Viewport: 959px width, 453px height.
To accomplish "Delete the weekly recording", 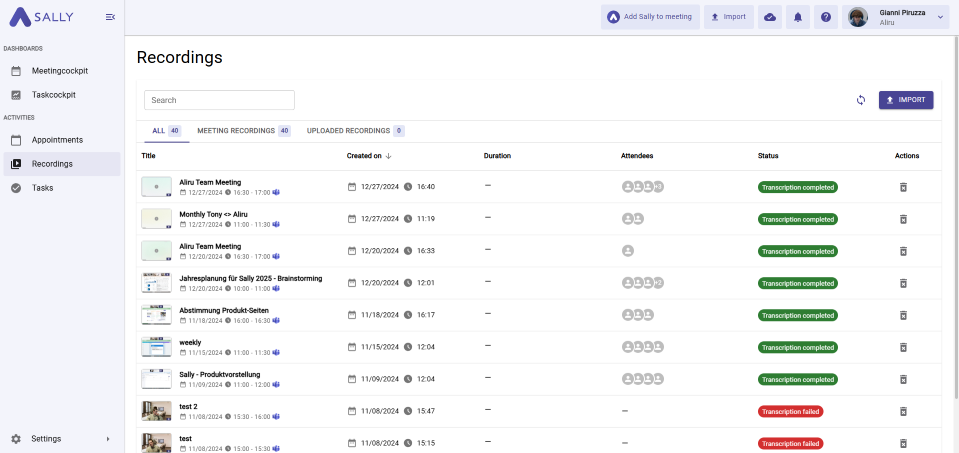I will point(903,347).
